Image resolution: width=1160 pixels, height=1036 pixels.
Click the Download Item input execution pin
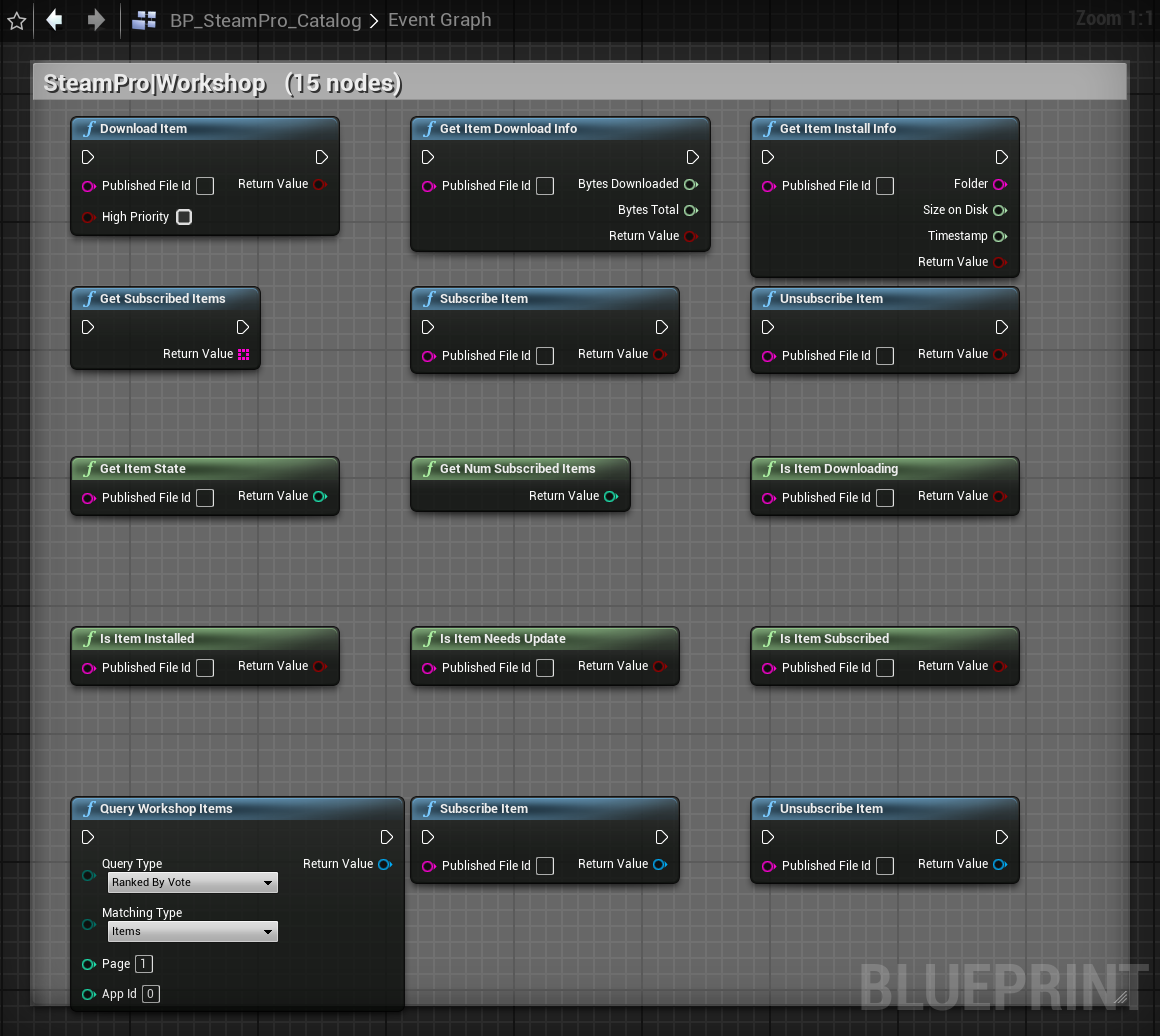(88, 157)
